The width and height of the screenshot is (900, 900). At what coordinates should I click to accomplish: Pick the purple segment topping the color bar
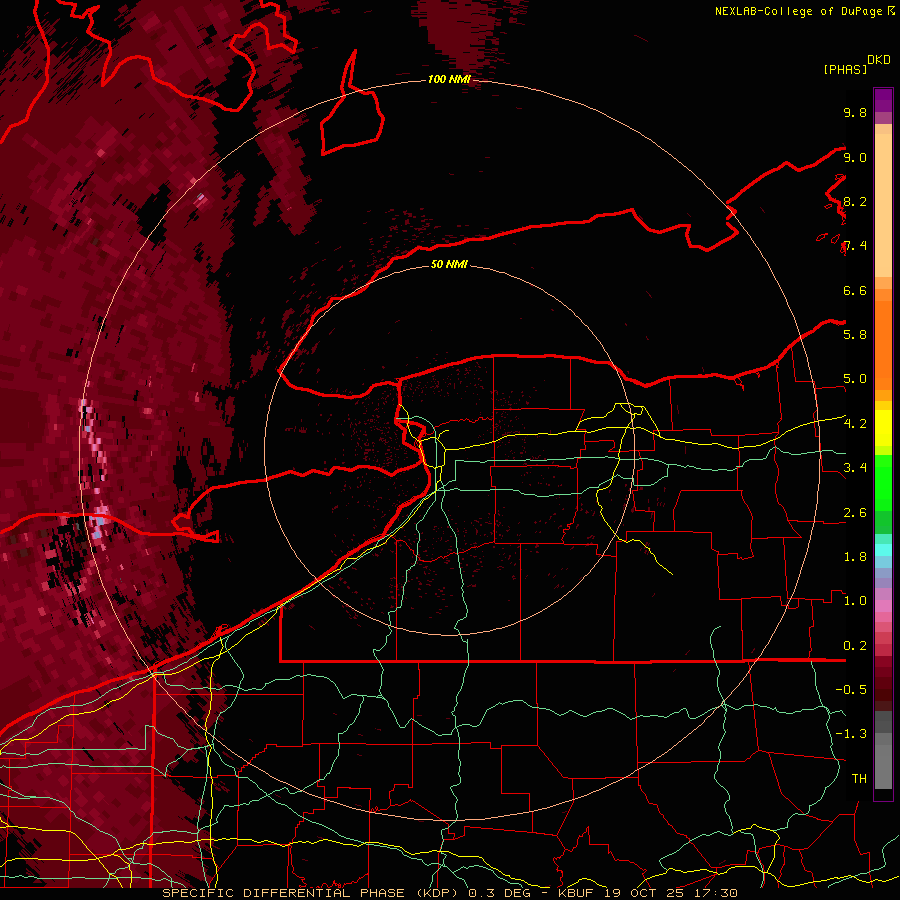click(883, 100)
